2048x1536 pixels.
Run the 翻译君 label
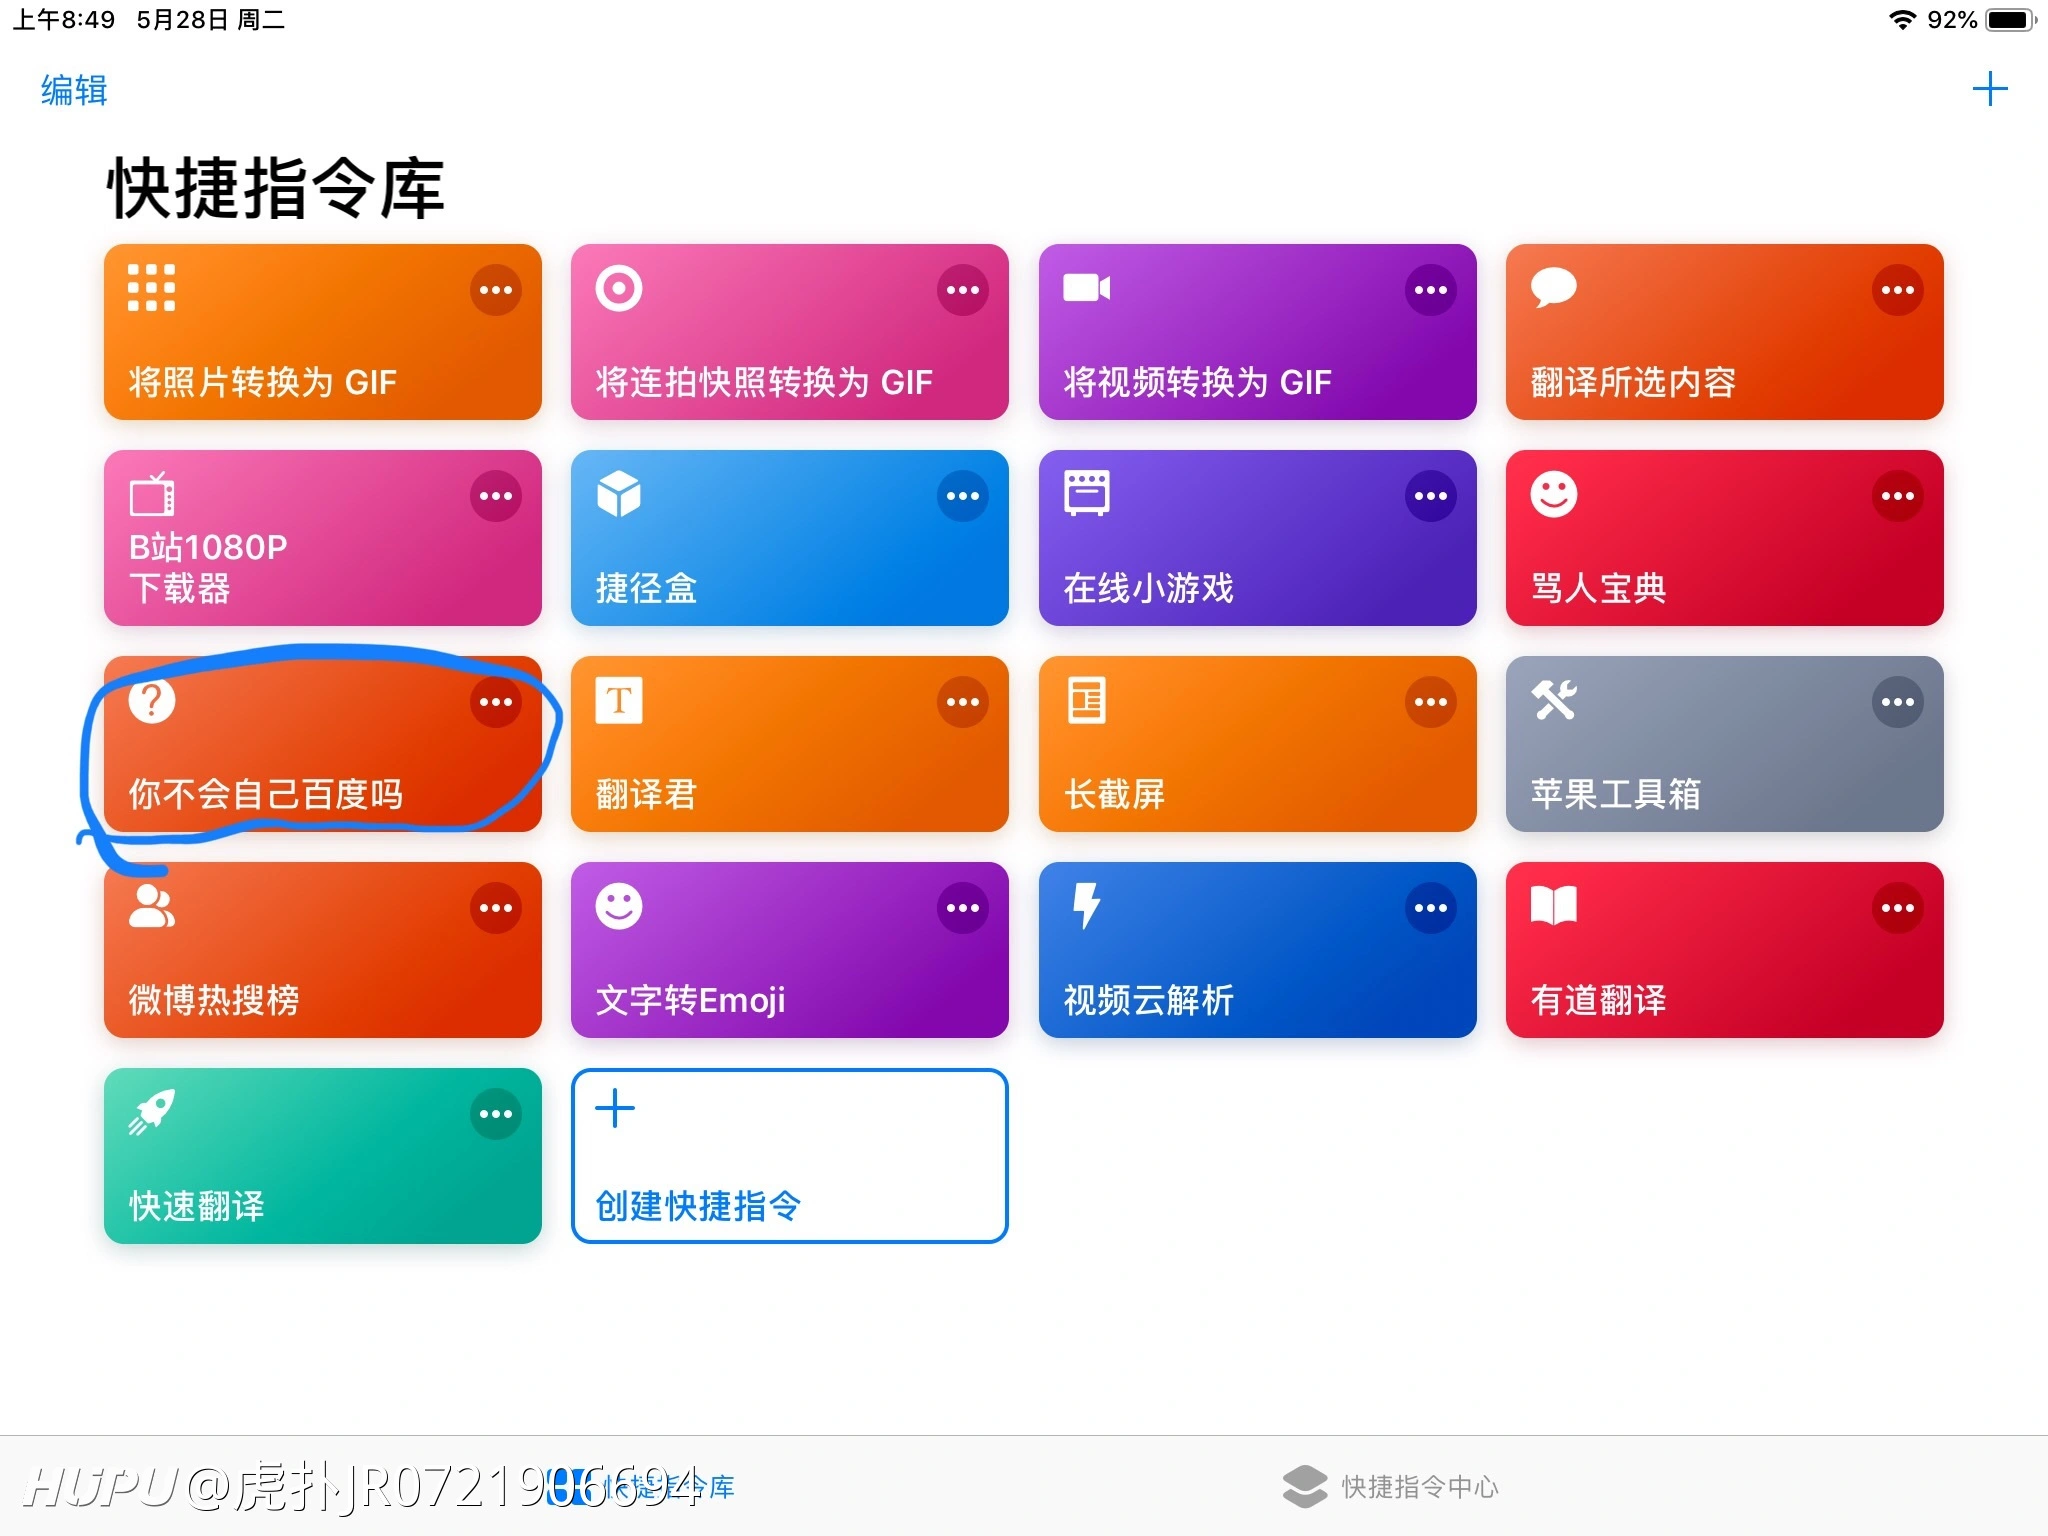tap(646, 794)
